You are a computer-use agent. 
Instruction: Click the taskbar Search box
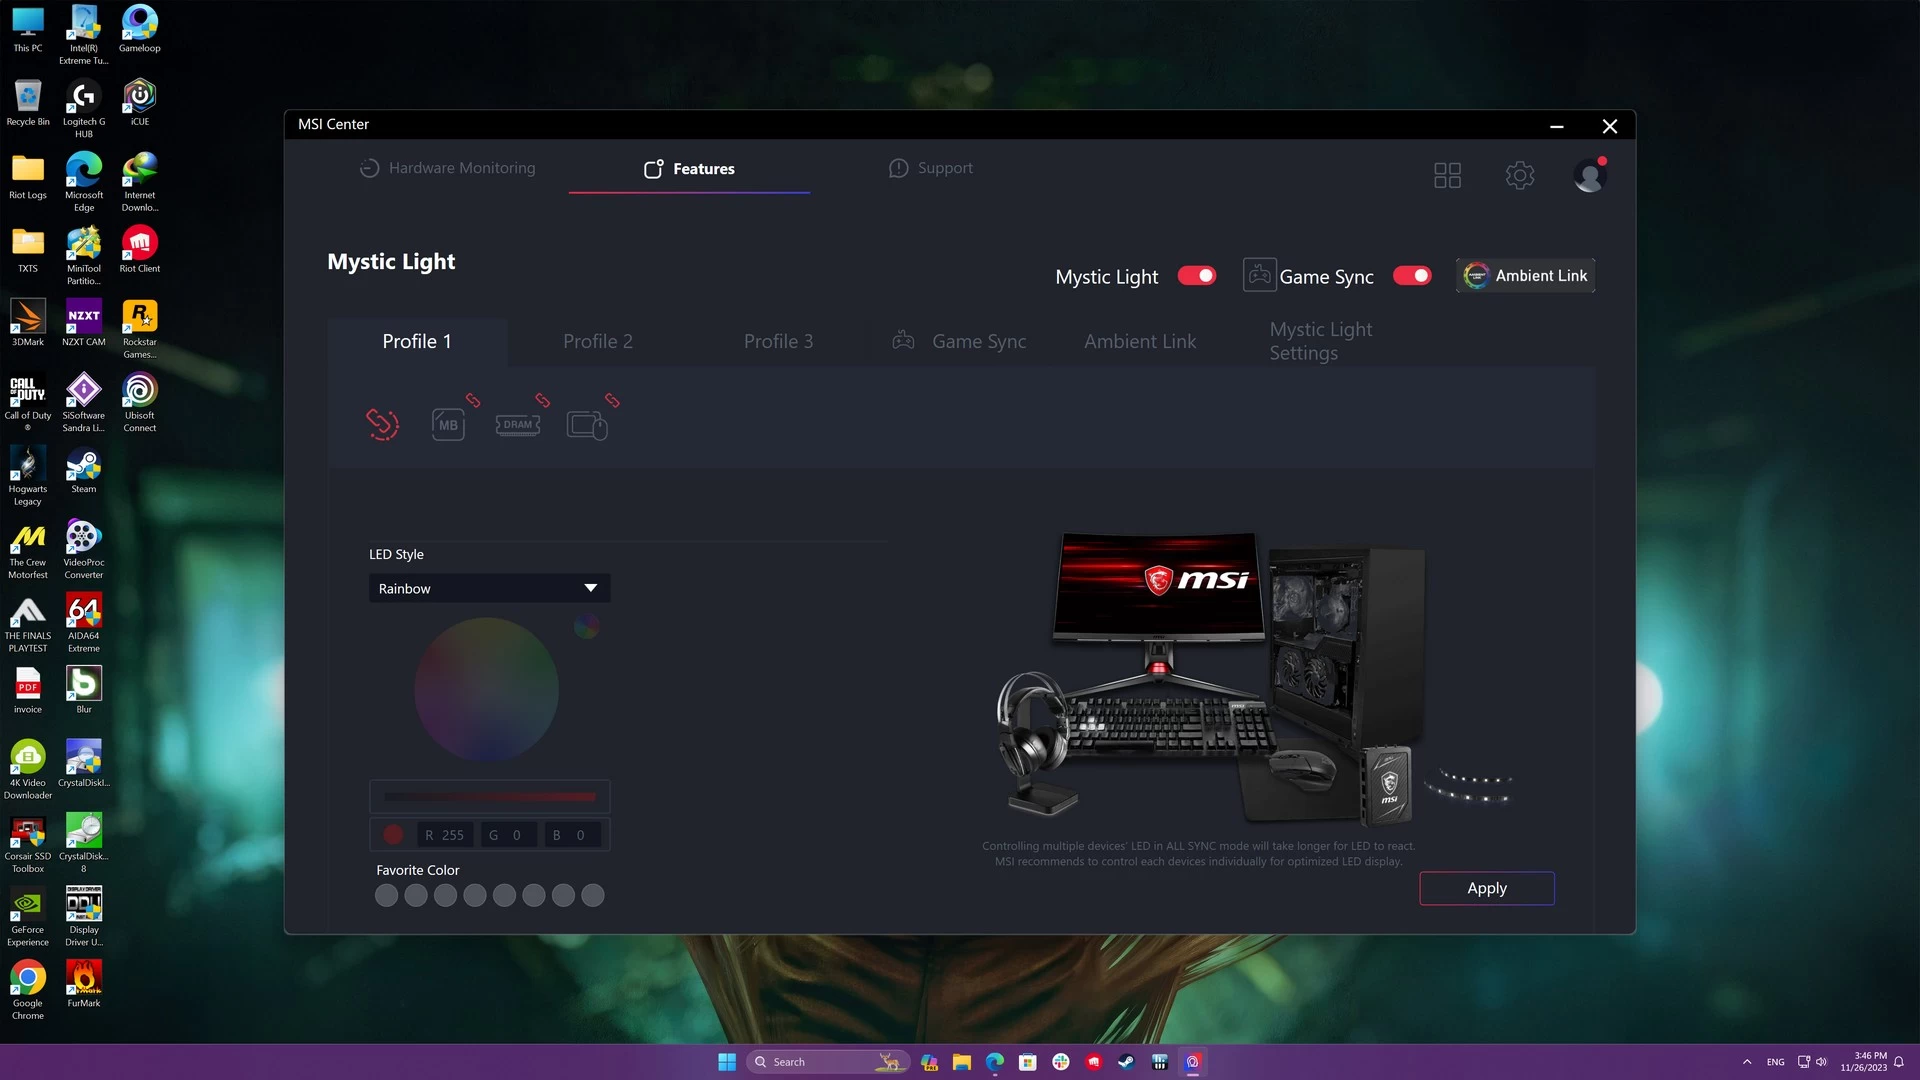827,1062
